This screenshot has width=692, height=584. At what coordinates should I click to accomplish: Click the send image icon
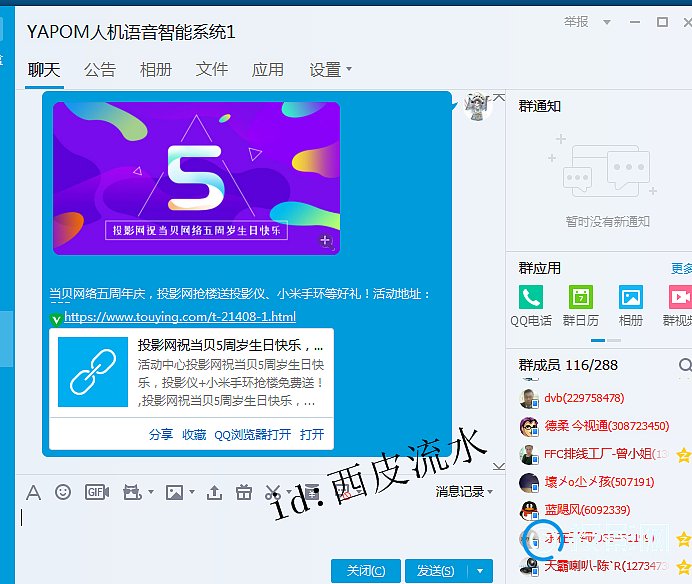coord(174,492)
